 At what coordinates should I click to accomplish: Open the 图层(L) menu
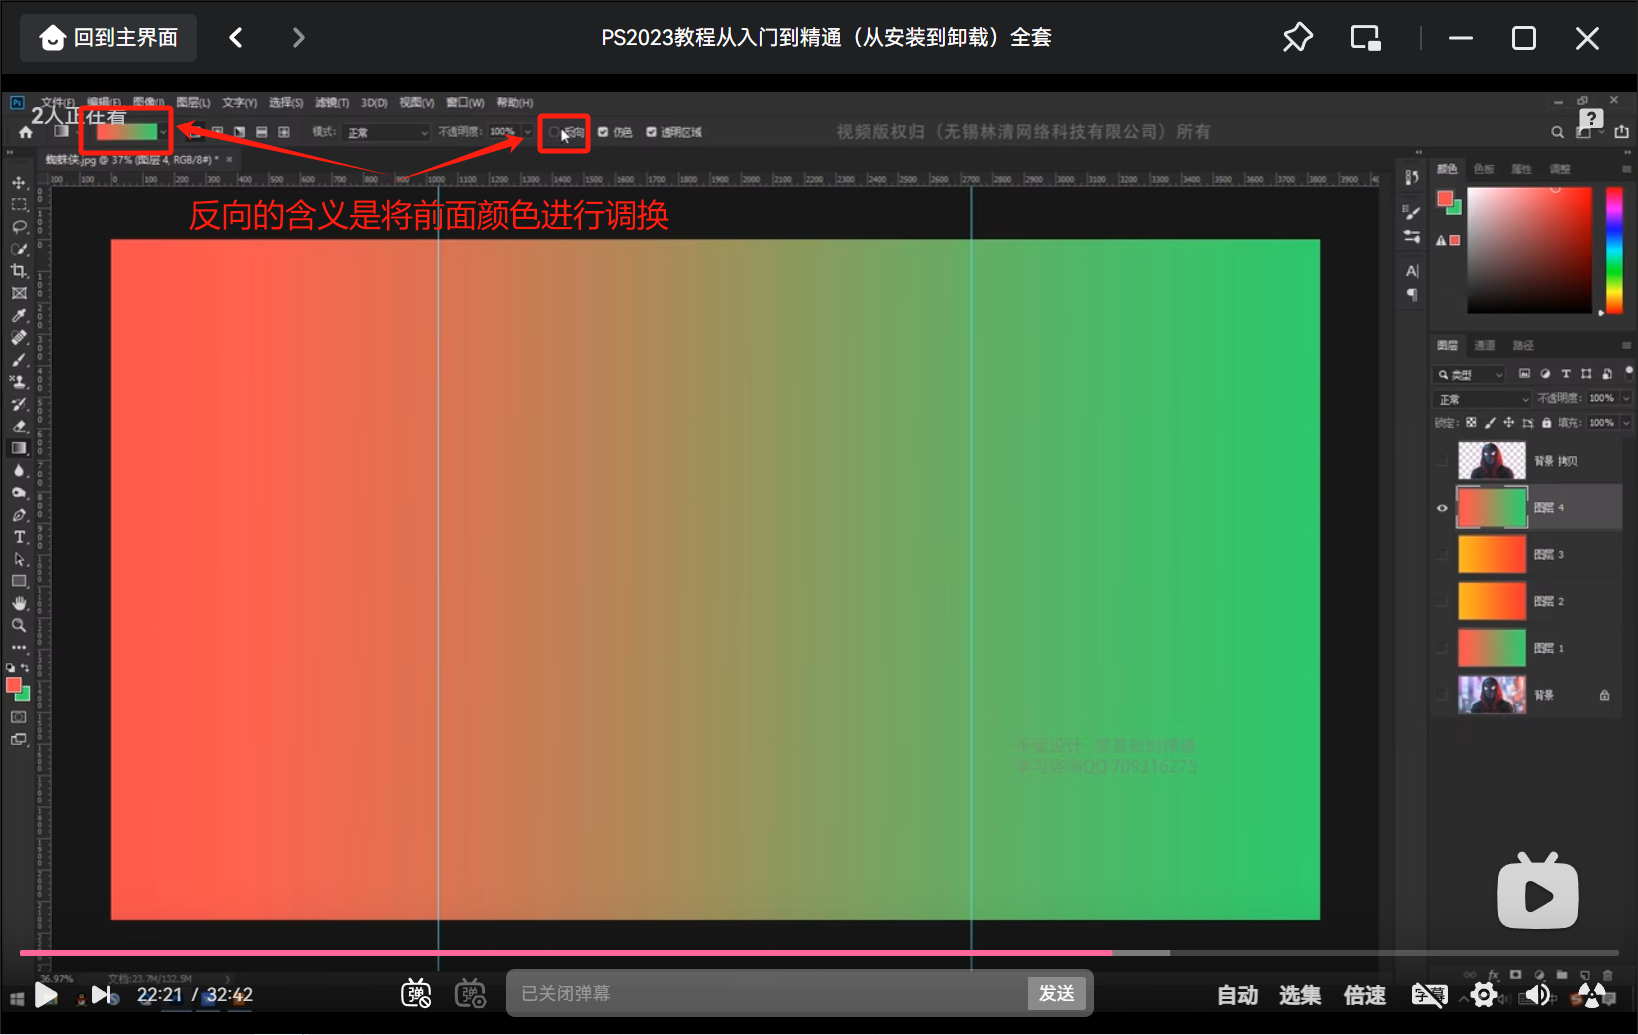coord(193,103)
